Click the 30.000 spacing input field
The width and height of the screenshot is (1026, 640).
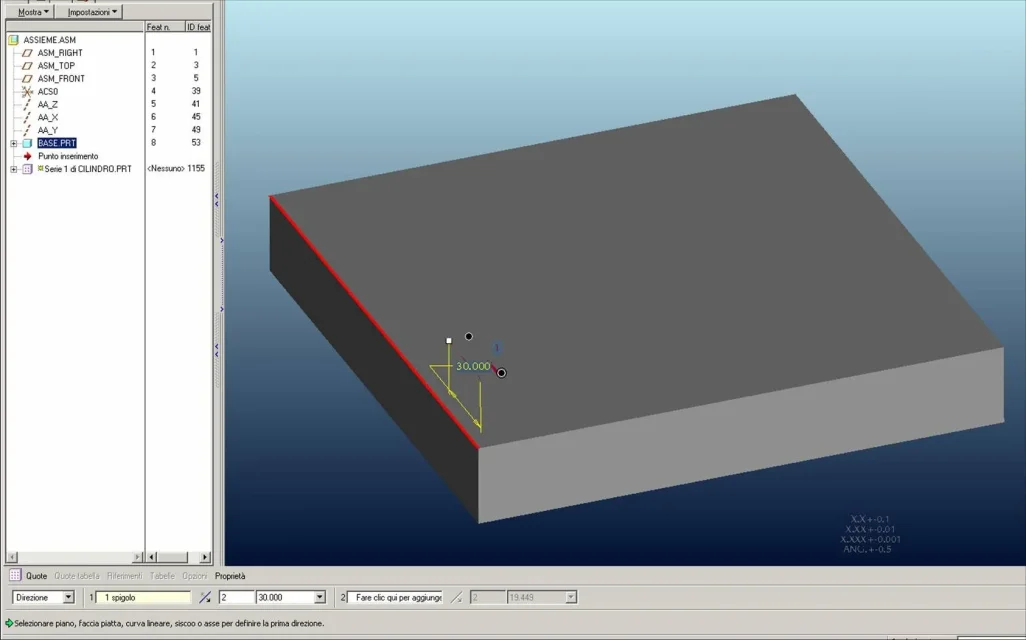[x=285, y=597]
